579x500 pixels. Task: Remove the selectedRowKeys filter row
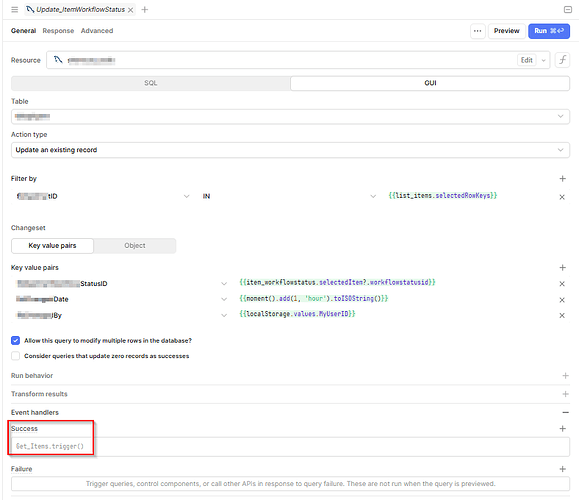pyautogui.click(x=562, y=197)
